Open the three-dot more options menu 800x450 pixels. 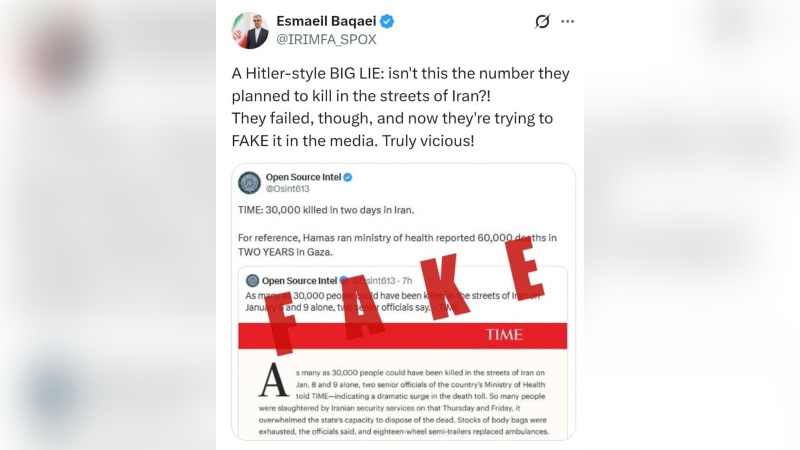coord(568,22)
